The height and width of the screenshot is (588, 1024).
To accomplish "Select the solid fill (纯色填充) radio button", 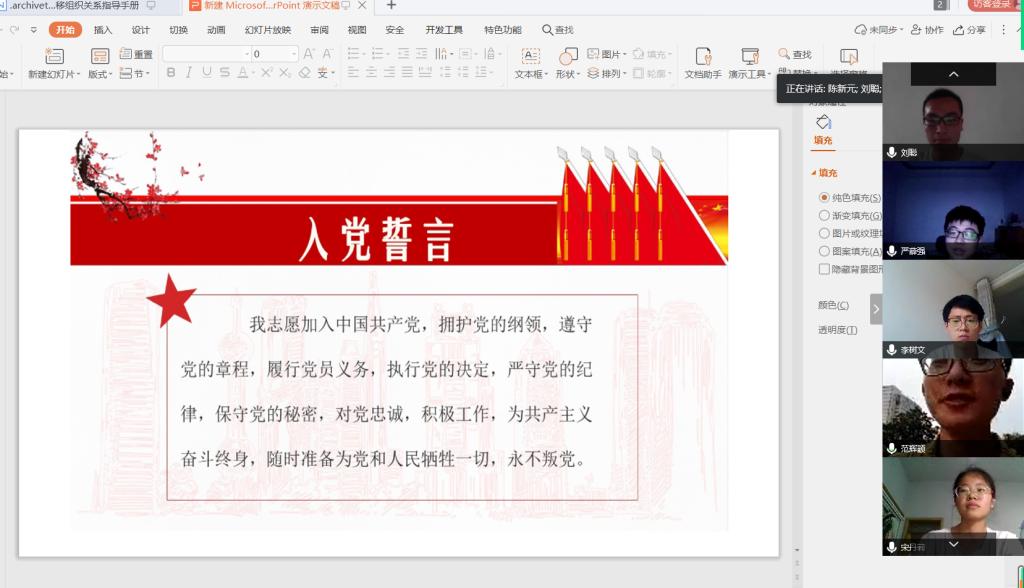I will (x=824, y=198).
